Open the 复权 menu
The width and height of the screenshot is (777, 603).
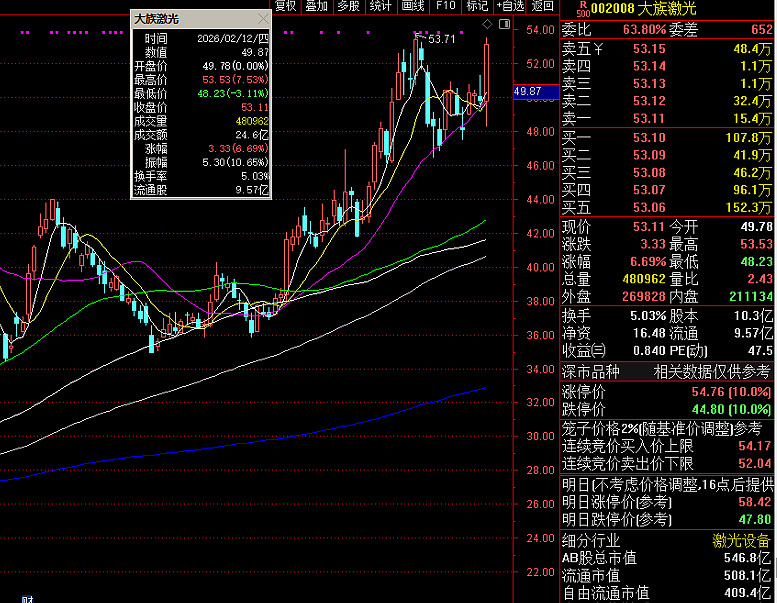point(286,6)
